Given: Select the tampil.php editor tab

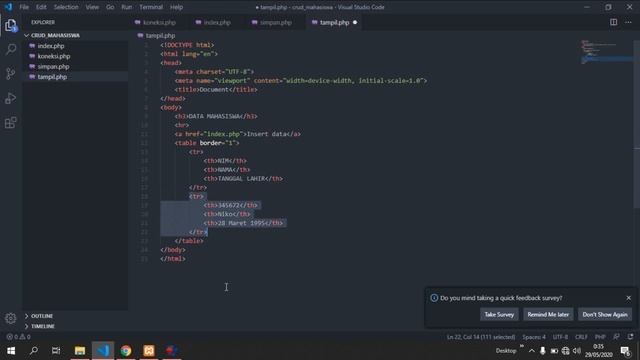Looking at the screenshot, I should pos(334,22).
